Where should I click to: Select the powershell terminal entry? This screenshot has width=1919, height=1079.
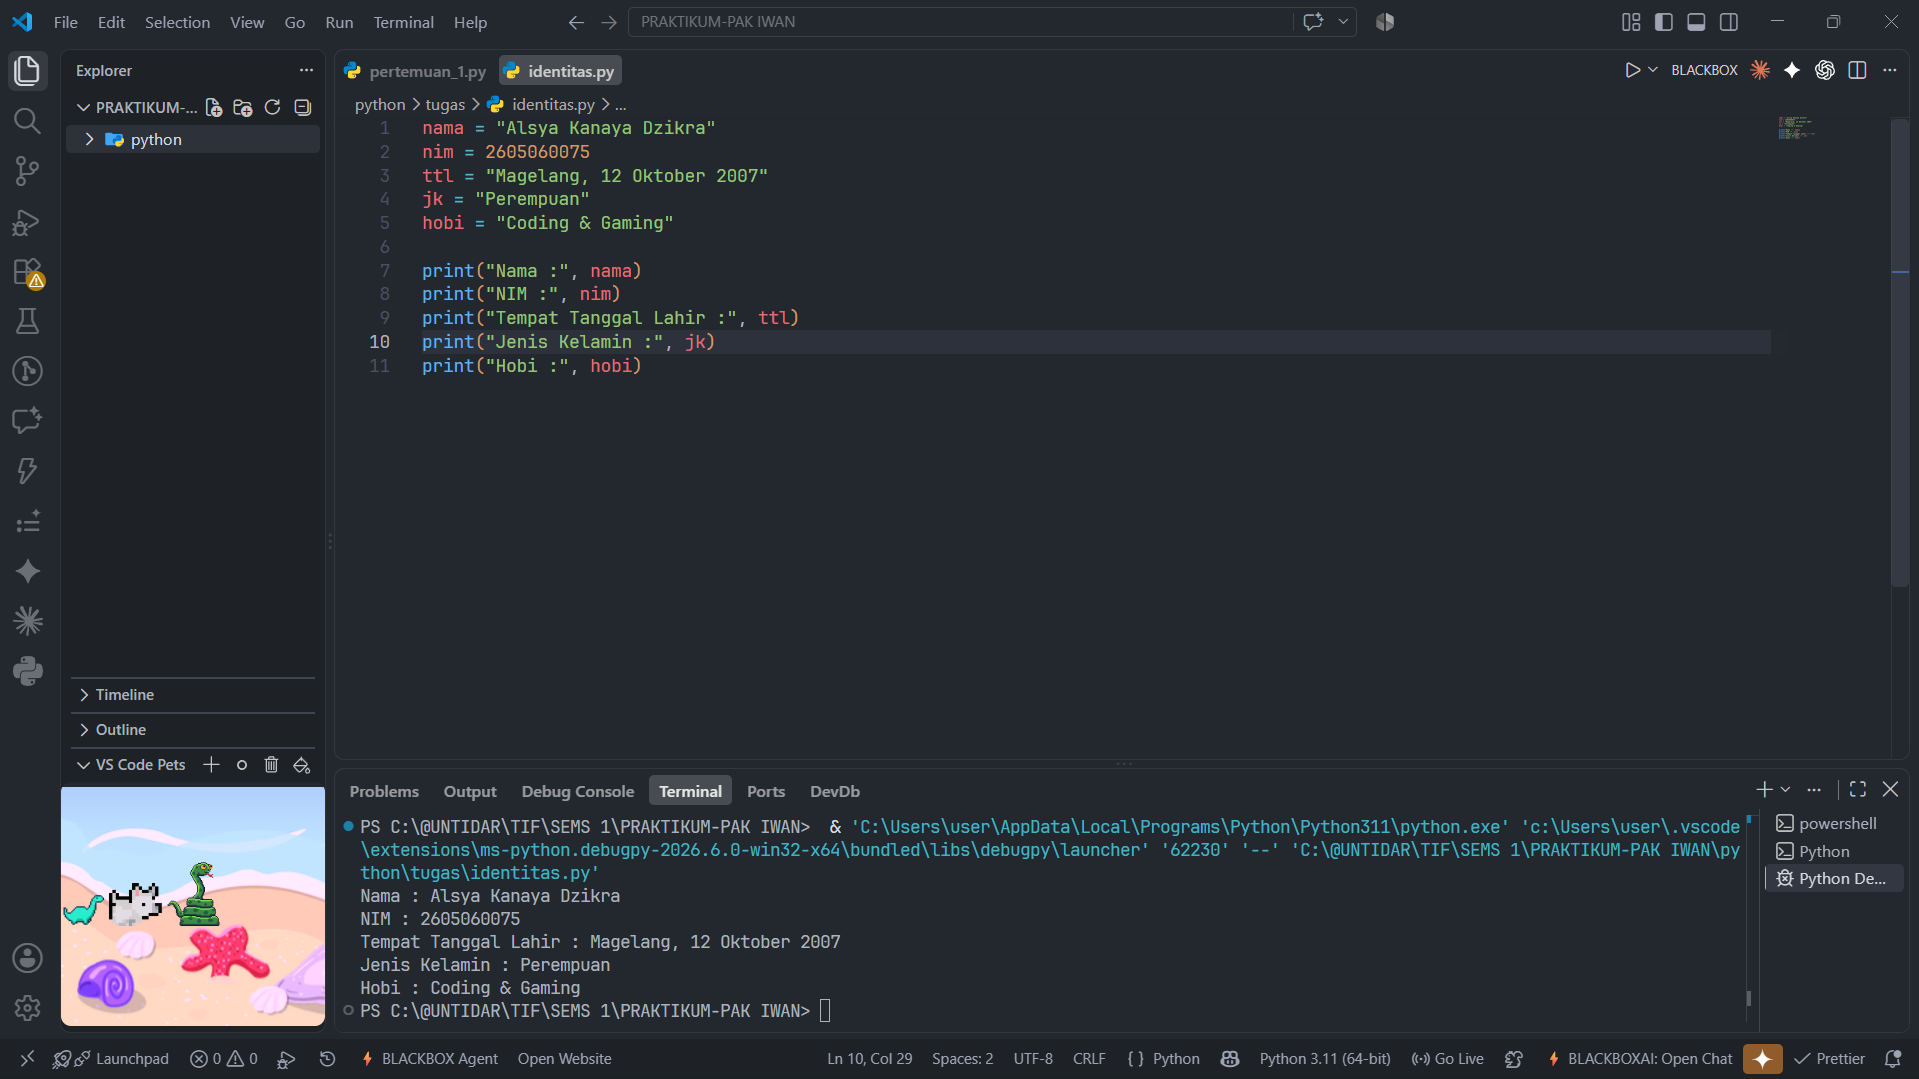(1834, 824)
